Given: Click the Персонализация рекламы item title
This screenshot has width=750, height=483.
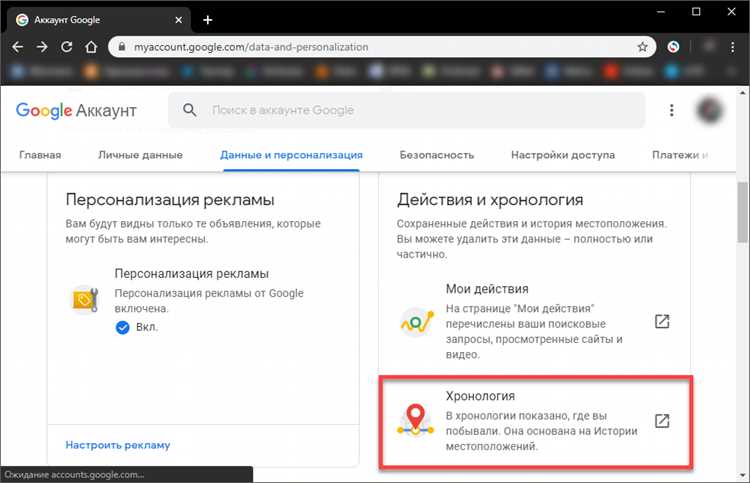Looking at the screenshot, I should (x=191, y=274).
